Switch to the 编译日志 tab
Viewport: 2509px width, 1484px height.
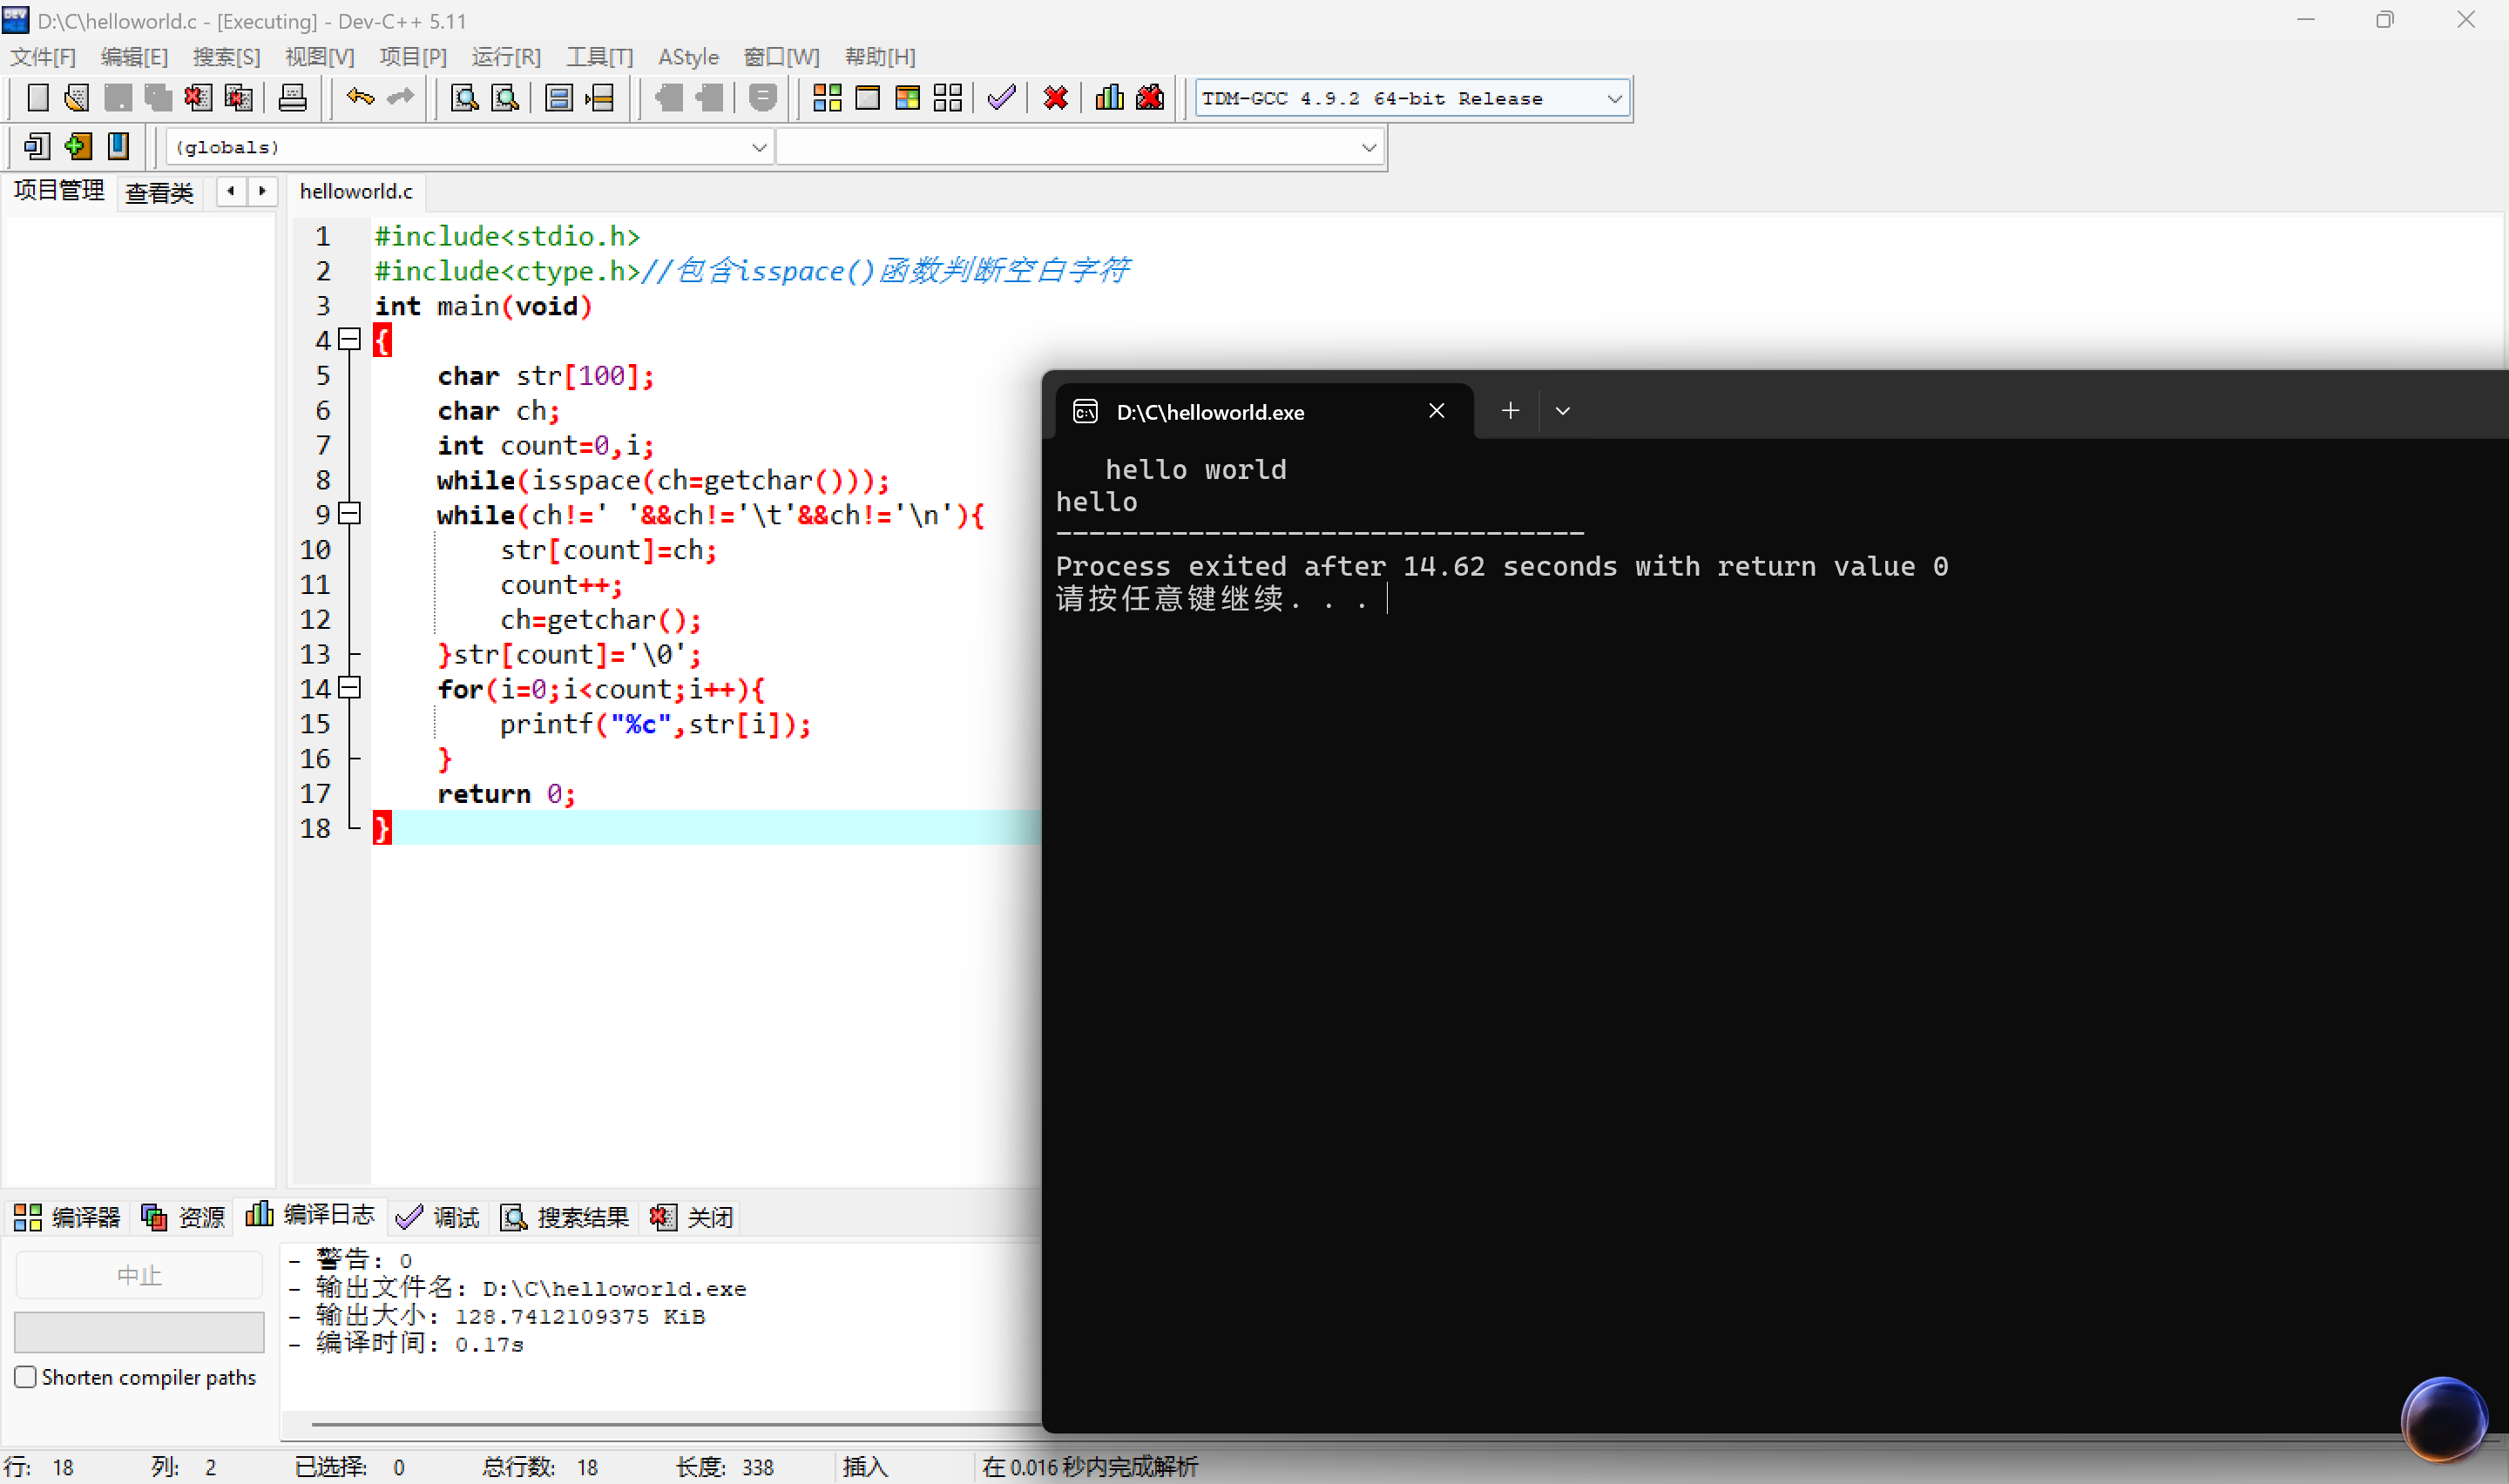pyautogui.click(x=310, y=1216)
